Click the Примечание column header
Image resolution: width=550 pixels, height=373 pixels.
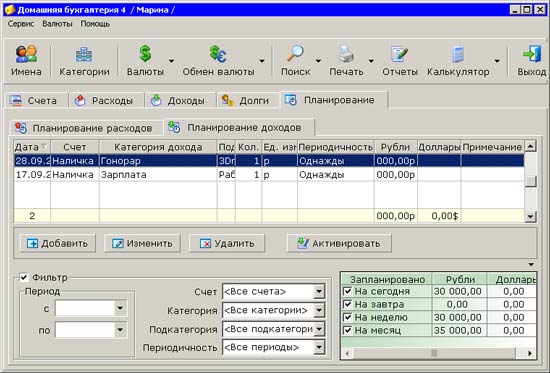coord(492,147)
